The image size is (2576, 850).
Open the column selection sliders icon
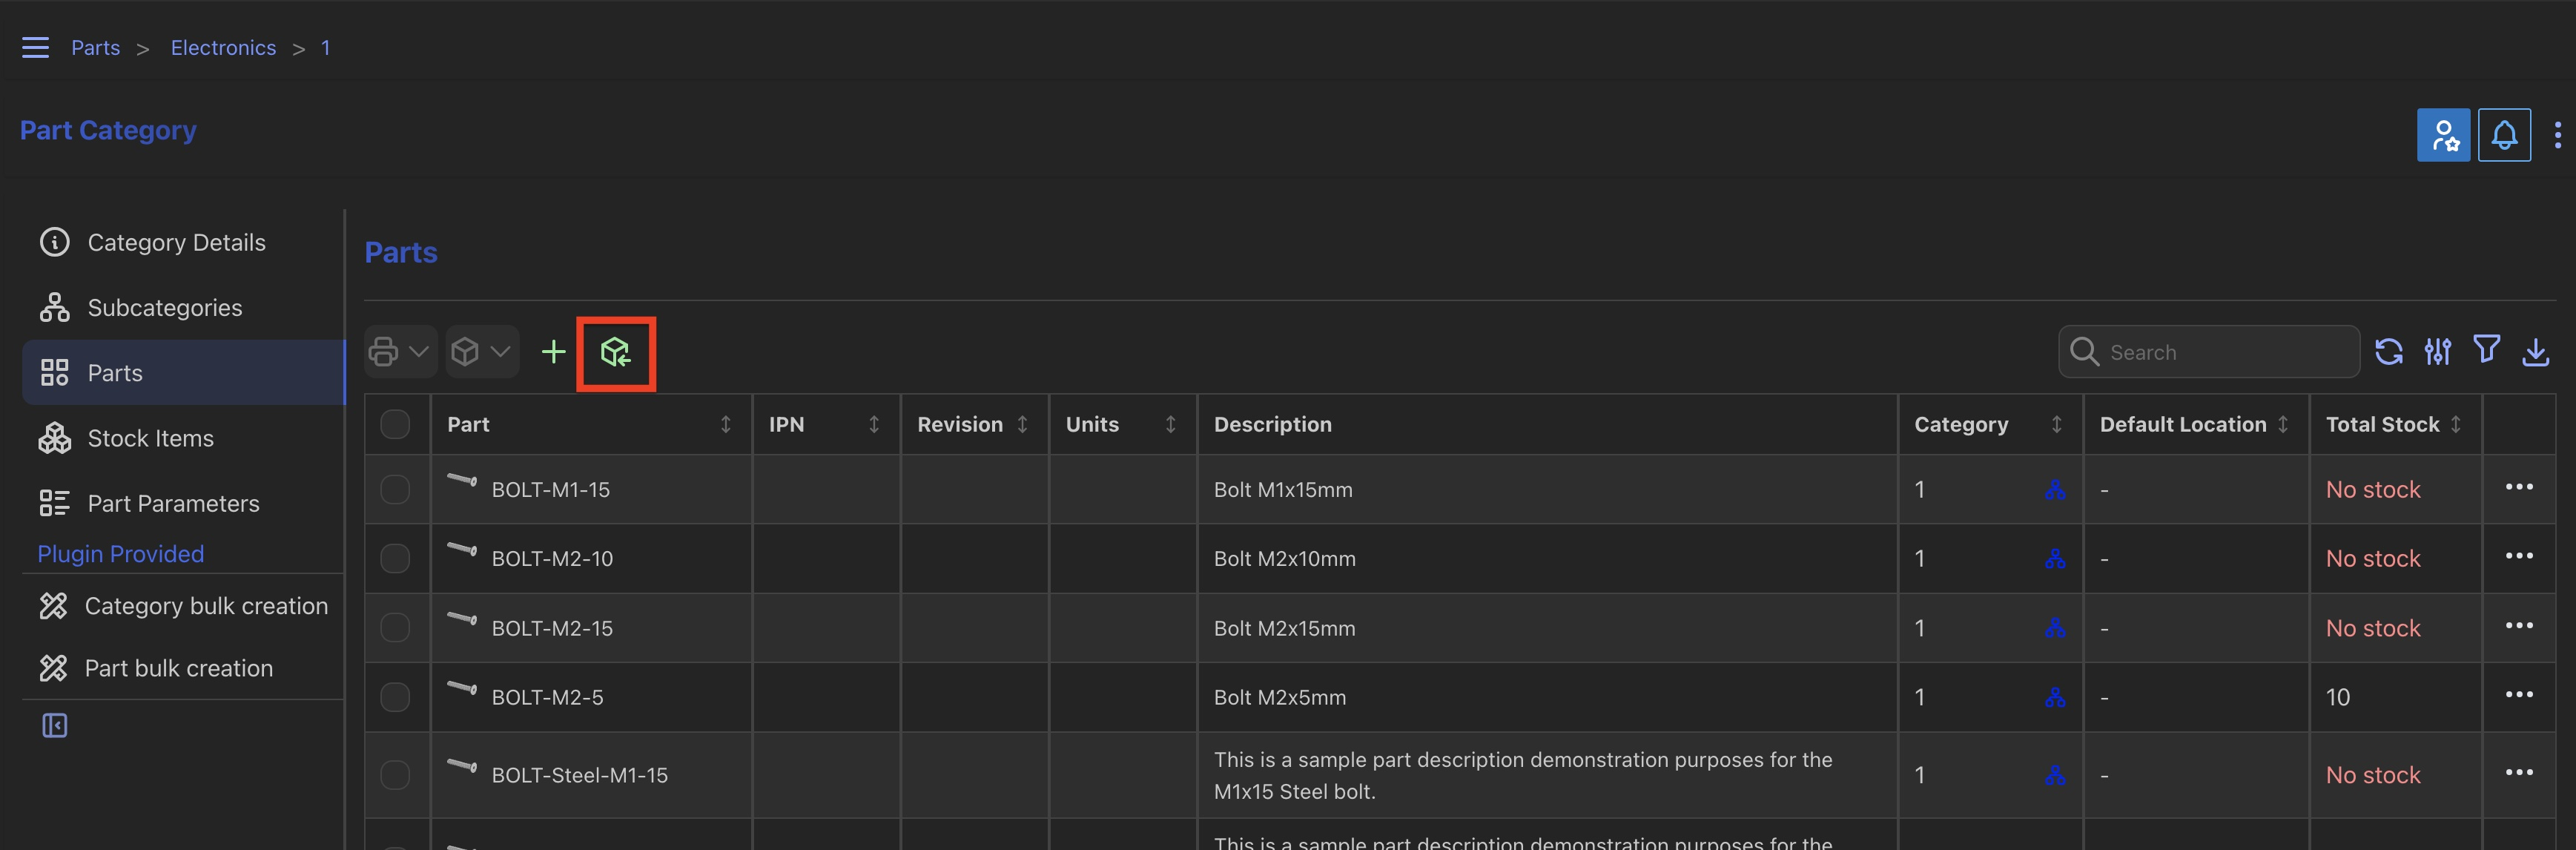[x=2438, y=352]
